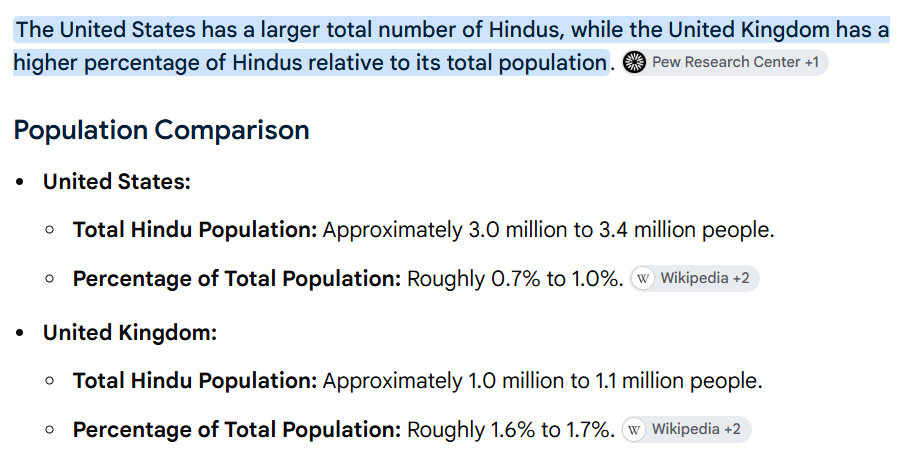This screenshot has height=454, width=907.
Task: Click the United Kingdom bullet heading
Action: click(130, 333)
